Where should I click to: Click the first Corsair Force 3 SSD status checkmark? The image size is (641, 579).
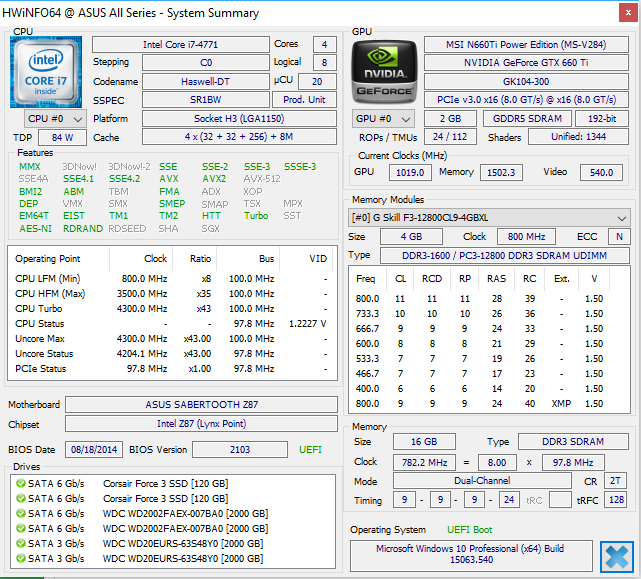[20, 483]
